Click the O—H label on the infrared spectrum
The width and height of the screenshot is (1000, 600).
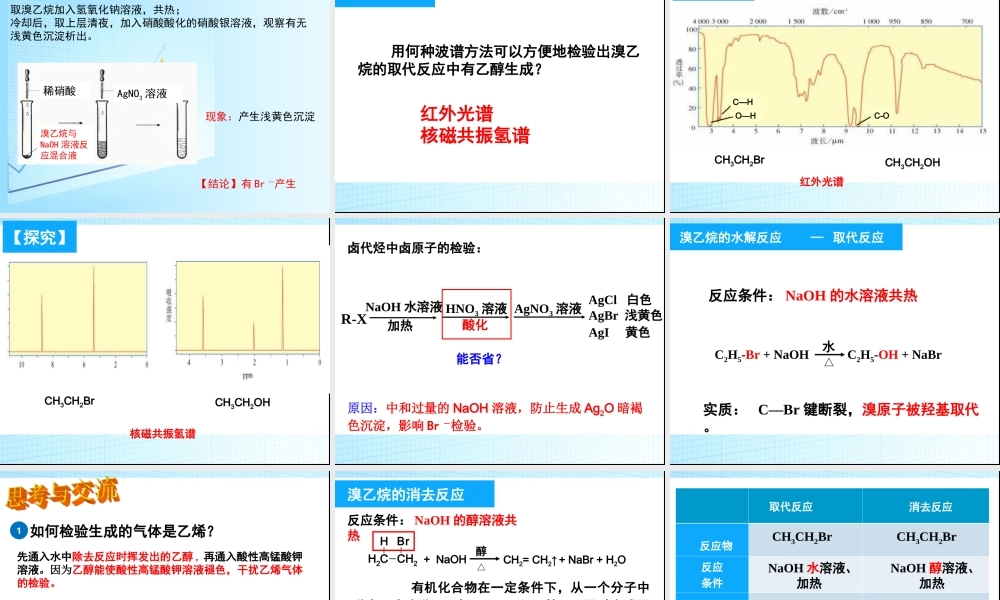[746, 116]
